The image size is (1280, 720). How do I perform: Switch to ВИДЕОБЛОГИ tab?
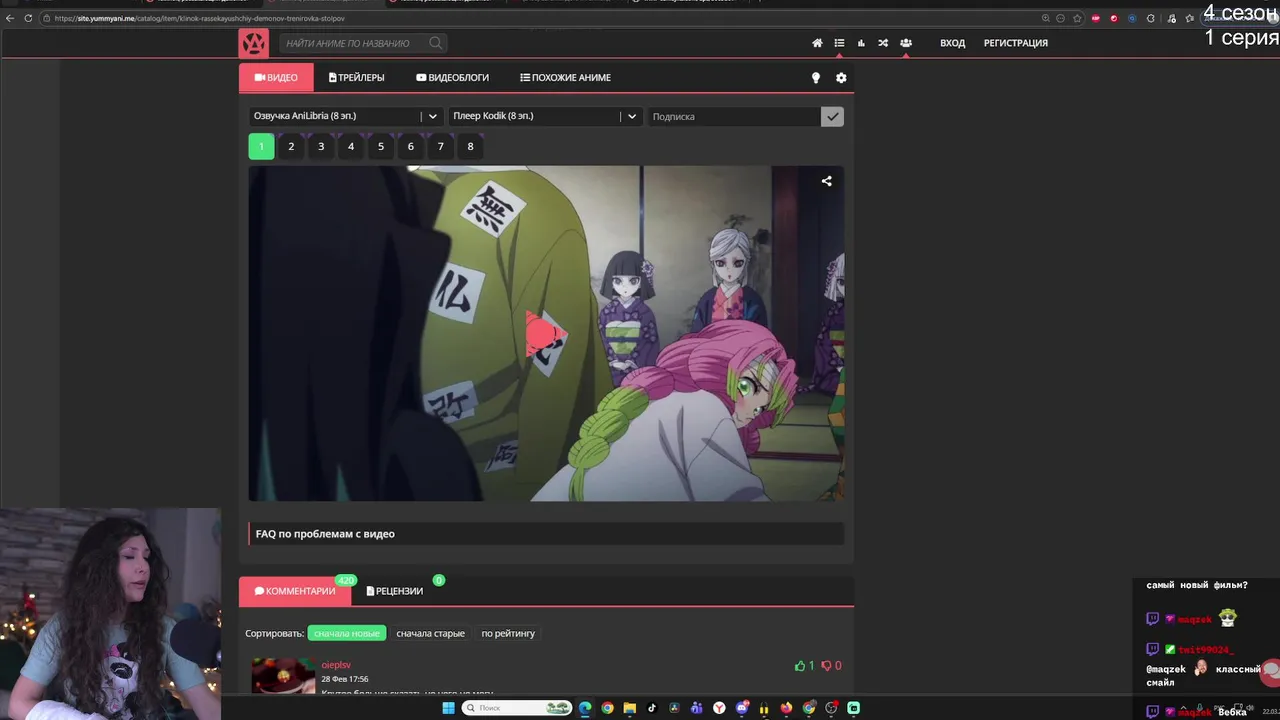click(x=453, y=78)
